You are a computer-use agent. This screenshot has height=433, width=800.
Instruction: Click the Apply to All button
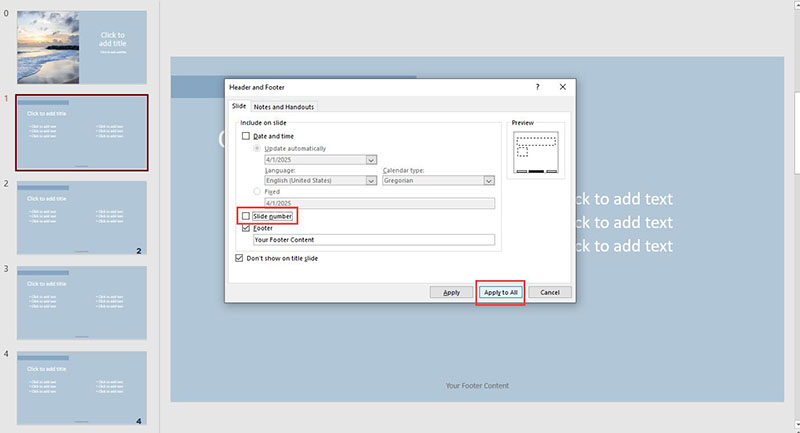(x=501, y=292)
